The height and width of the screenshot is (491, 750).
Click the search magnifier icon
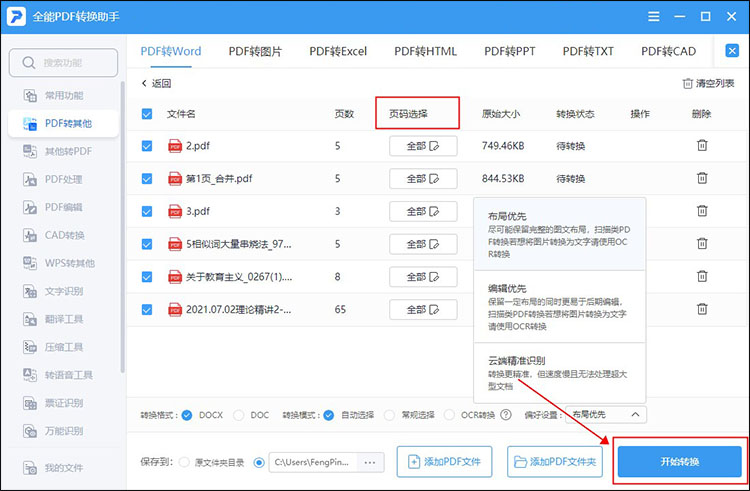tap(29, 63)
